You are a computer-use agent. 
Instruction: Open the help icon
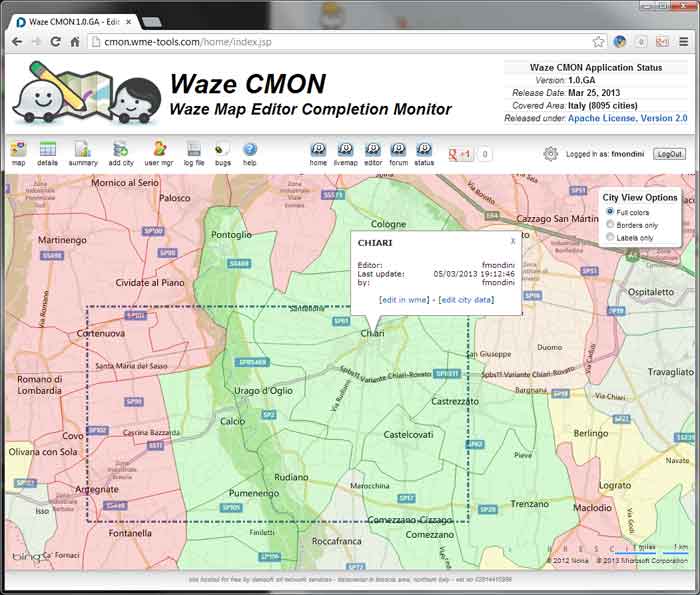pyautogui.click(x=250, y=153)
